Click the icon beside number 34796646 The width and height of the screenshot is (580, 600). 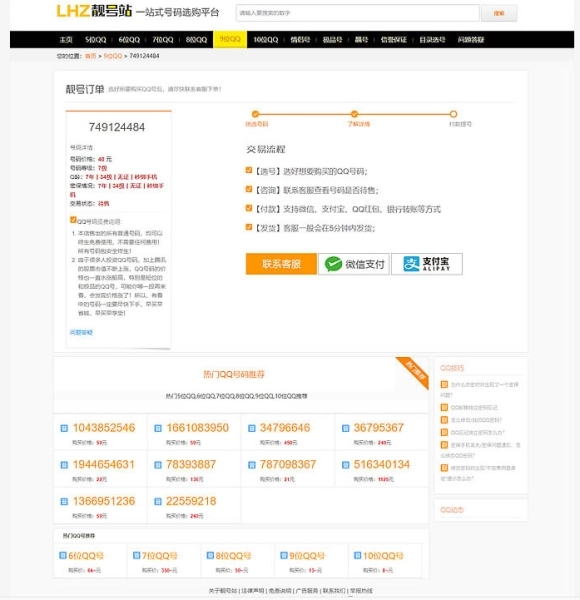coord(252,428)
